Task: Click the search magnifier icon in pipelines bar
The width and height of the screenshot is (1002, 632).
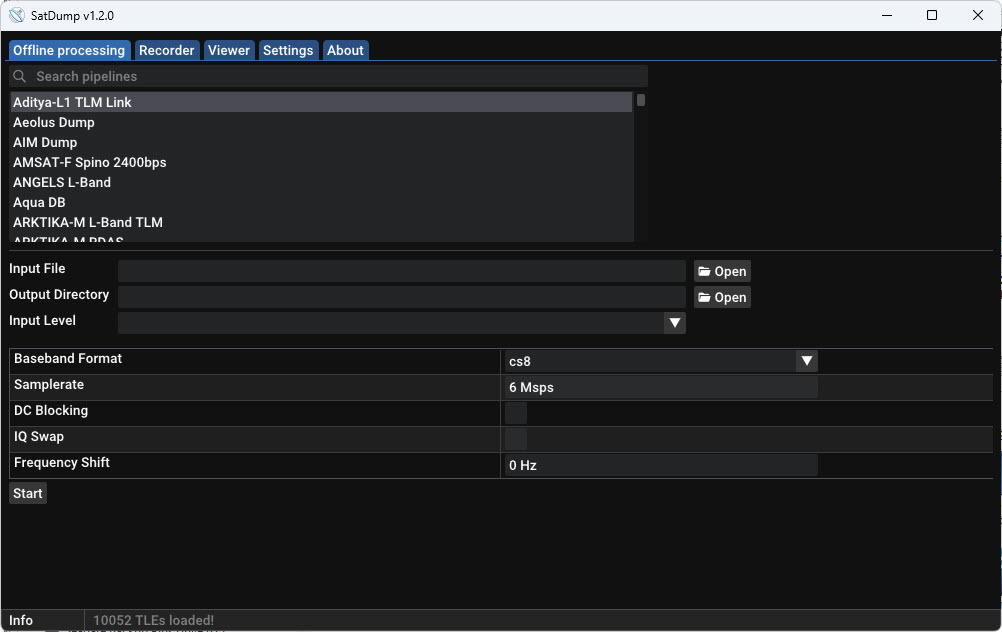Action: click(x=19, y=76)
